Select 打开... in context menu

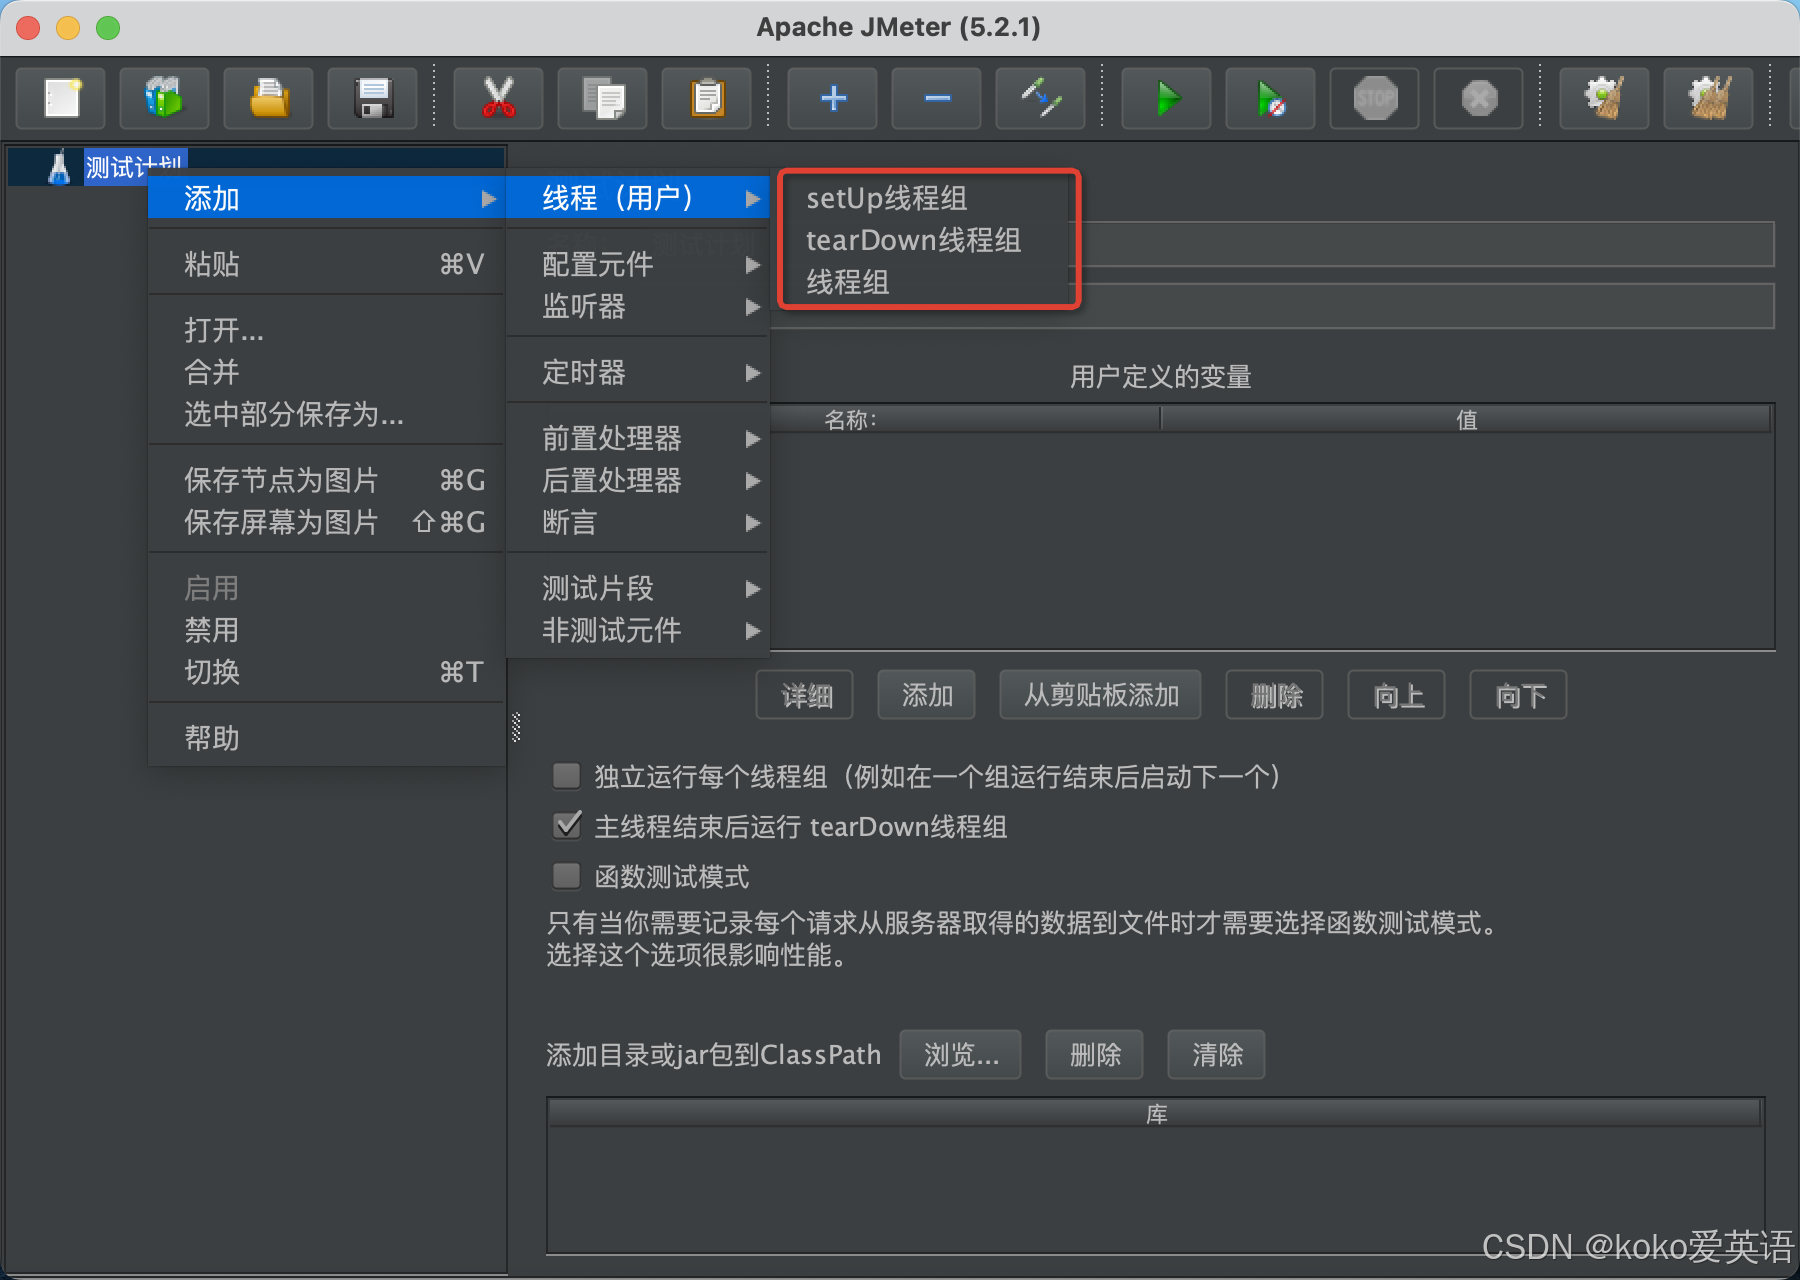326,330
